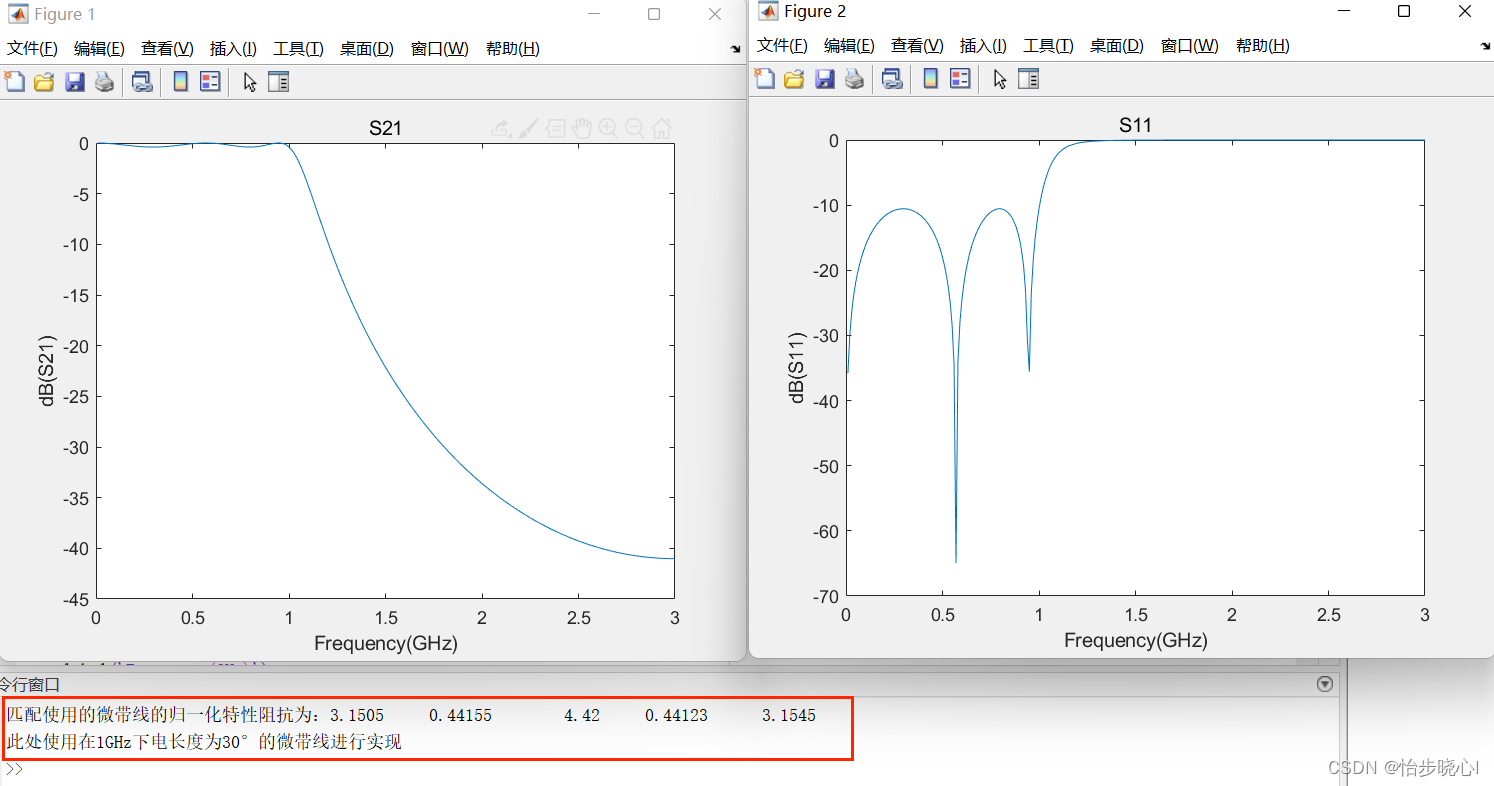Click the S11 plot title
The height and width of the screenshot is (786, 1494).
(x=1135, y=125)
